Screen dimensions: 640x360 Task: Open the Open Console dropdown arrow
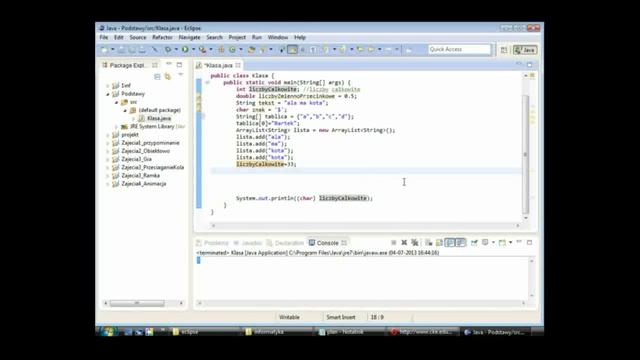510,242
